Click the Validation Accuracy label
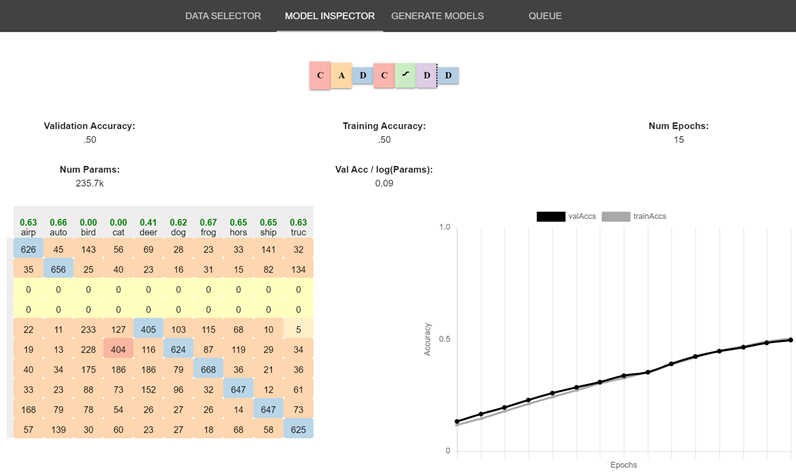This screenshot has height=473, width=796. click(89, 126)
